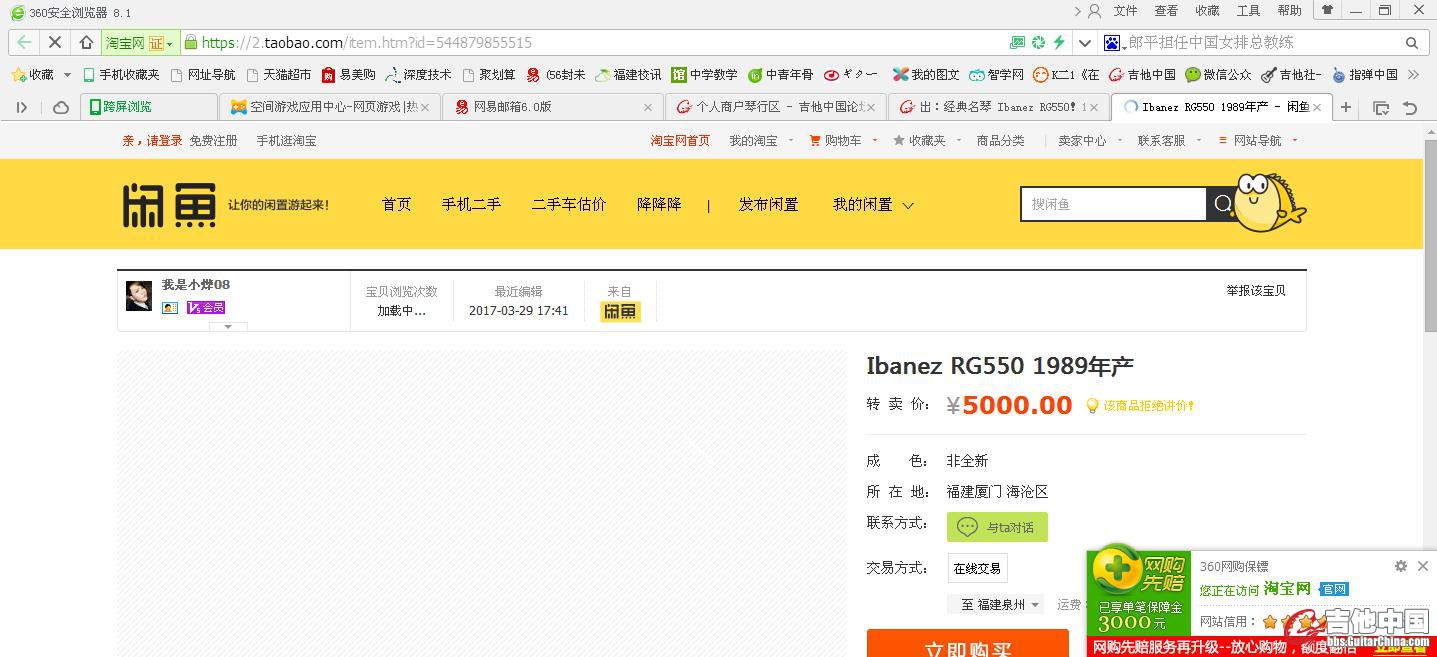Click the lightning speed-mode icon in address bar
This screenshot has width=1437, height=657.
click(x=1059, y=43)
